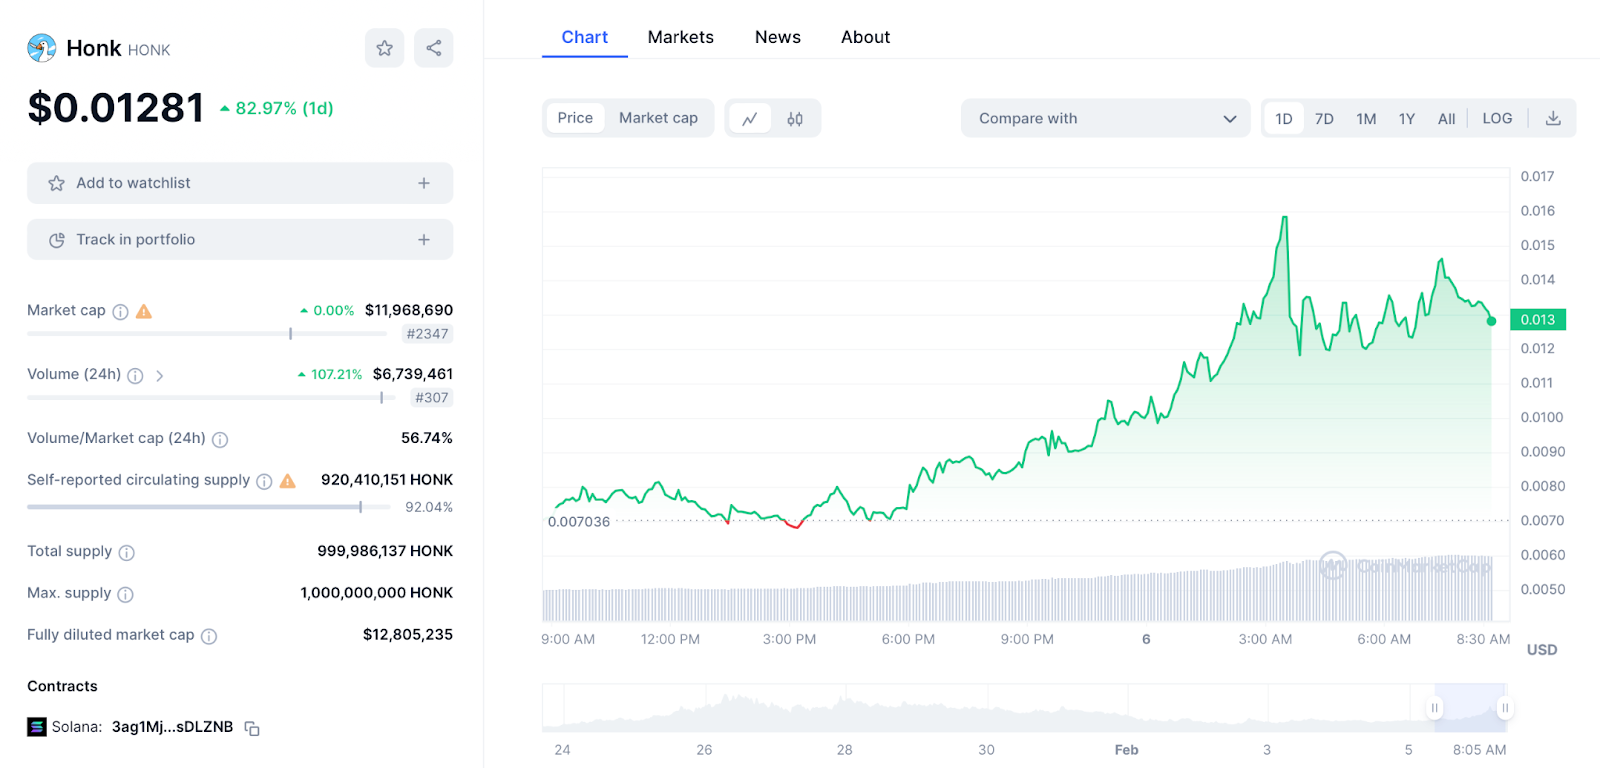The height and width of the screenshot is (768, 1600).
Task: Open the share options icon
Action: point(434,48)
